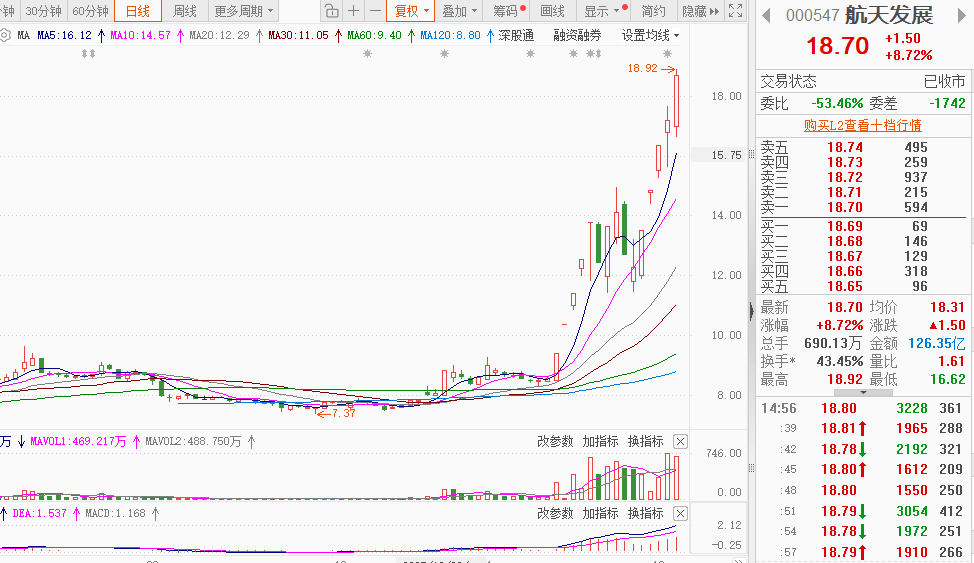974x563 pixels.
Task: Click the MA120:8.80 indicator label
Action: click(x=450, y=35)
